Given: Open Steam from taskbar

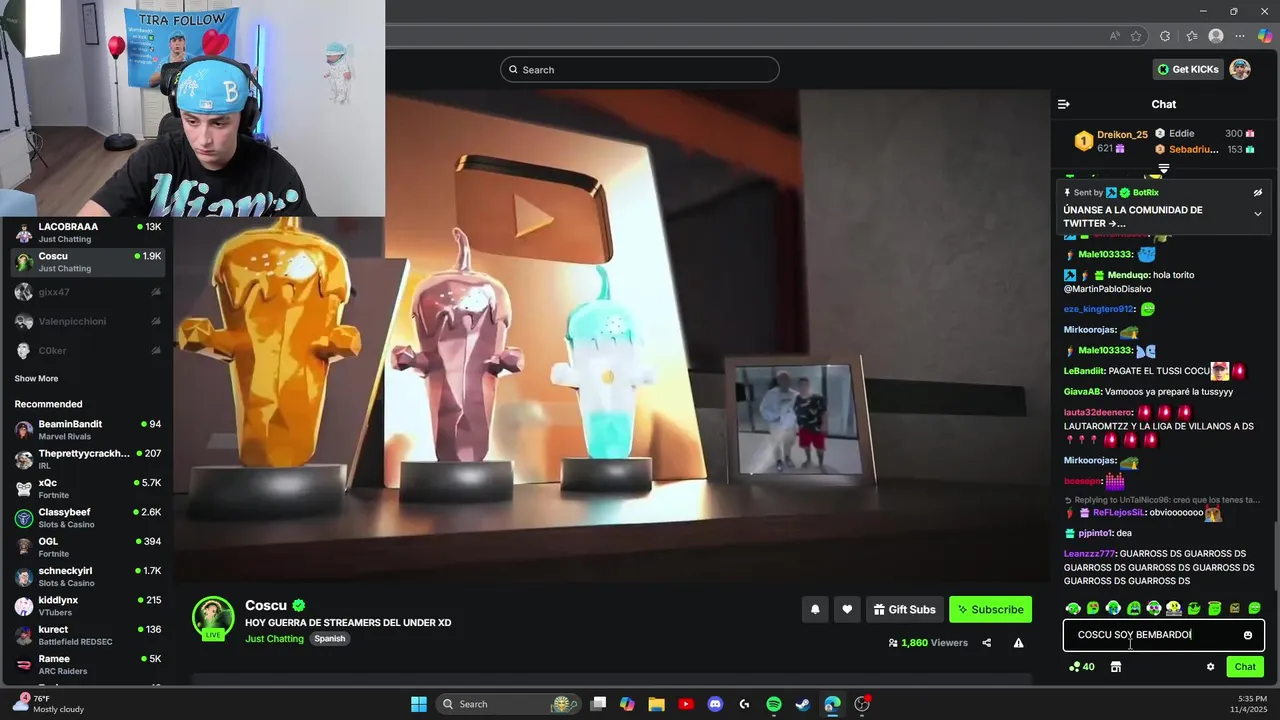Looking at the screenshot, I should [803, 704].
